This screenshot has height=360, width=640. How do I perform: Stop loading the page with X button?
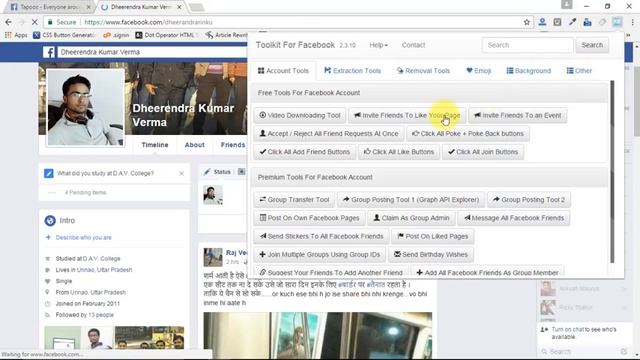click(x=34, y=22)
